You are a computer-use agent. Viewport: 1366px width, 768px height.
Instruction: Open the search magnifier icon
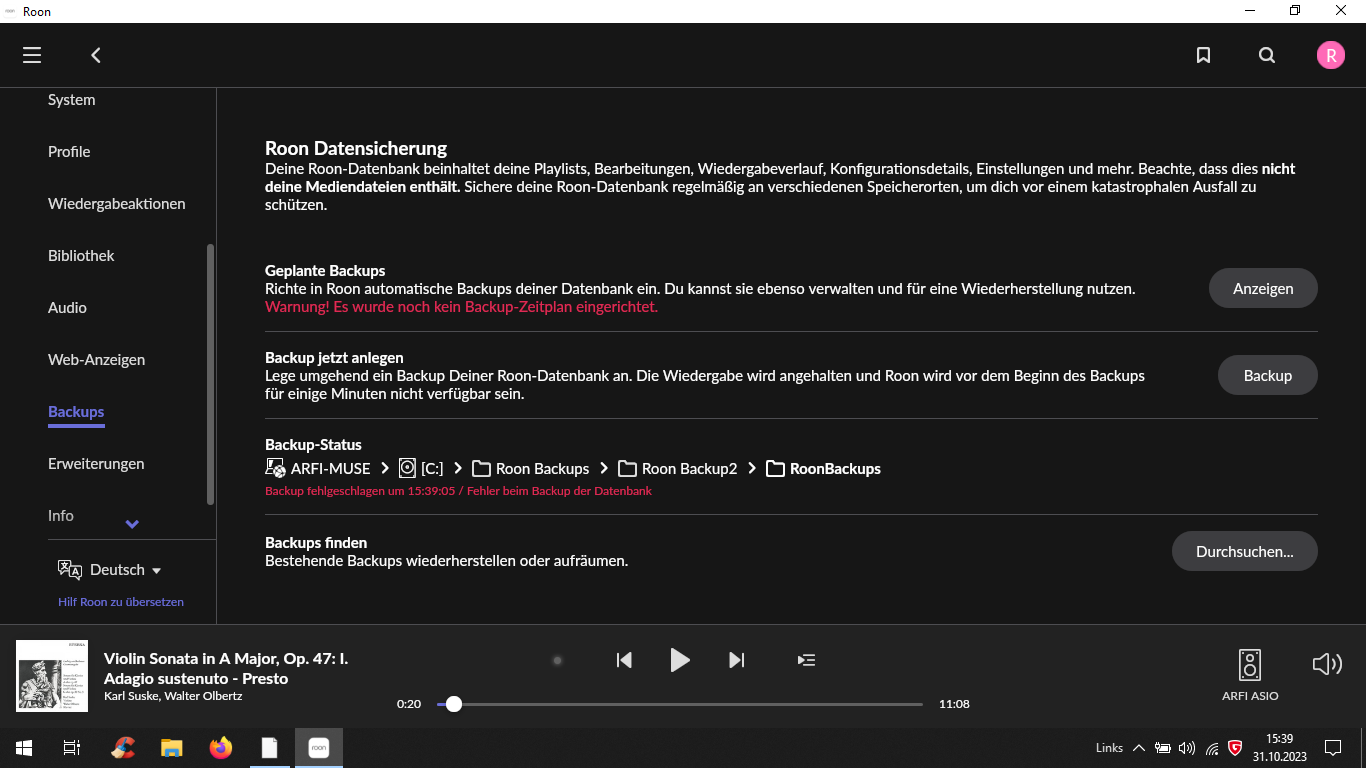coord(1267,55)
